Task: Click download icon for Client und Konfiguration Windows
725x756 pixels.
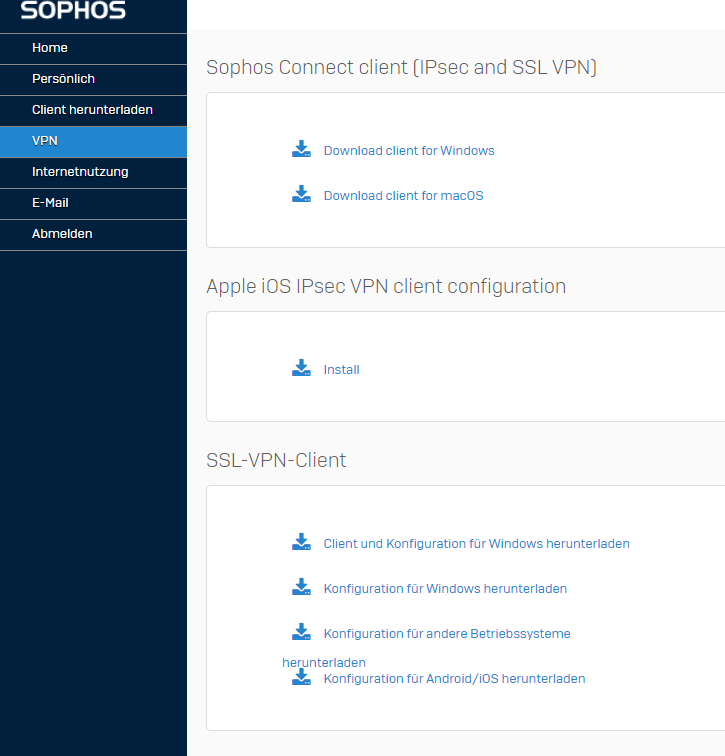Action: pyautogui.click(x=301, y=543)
